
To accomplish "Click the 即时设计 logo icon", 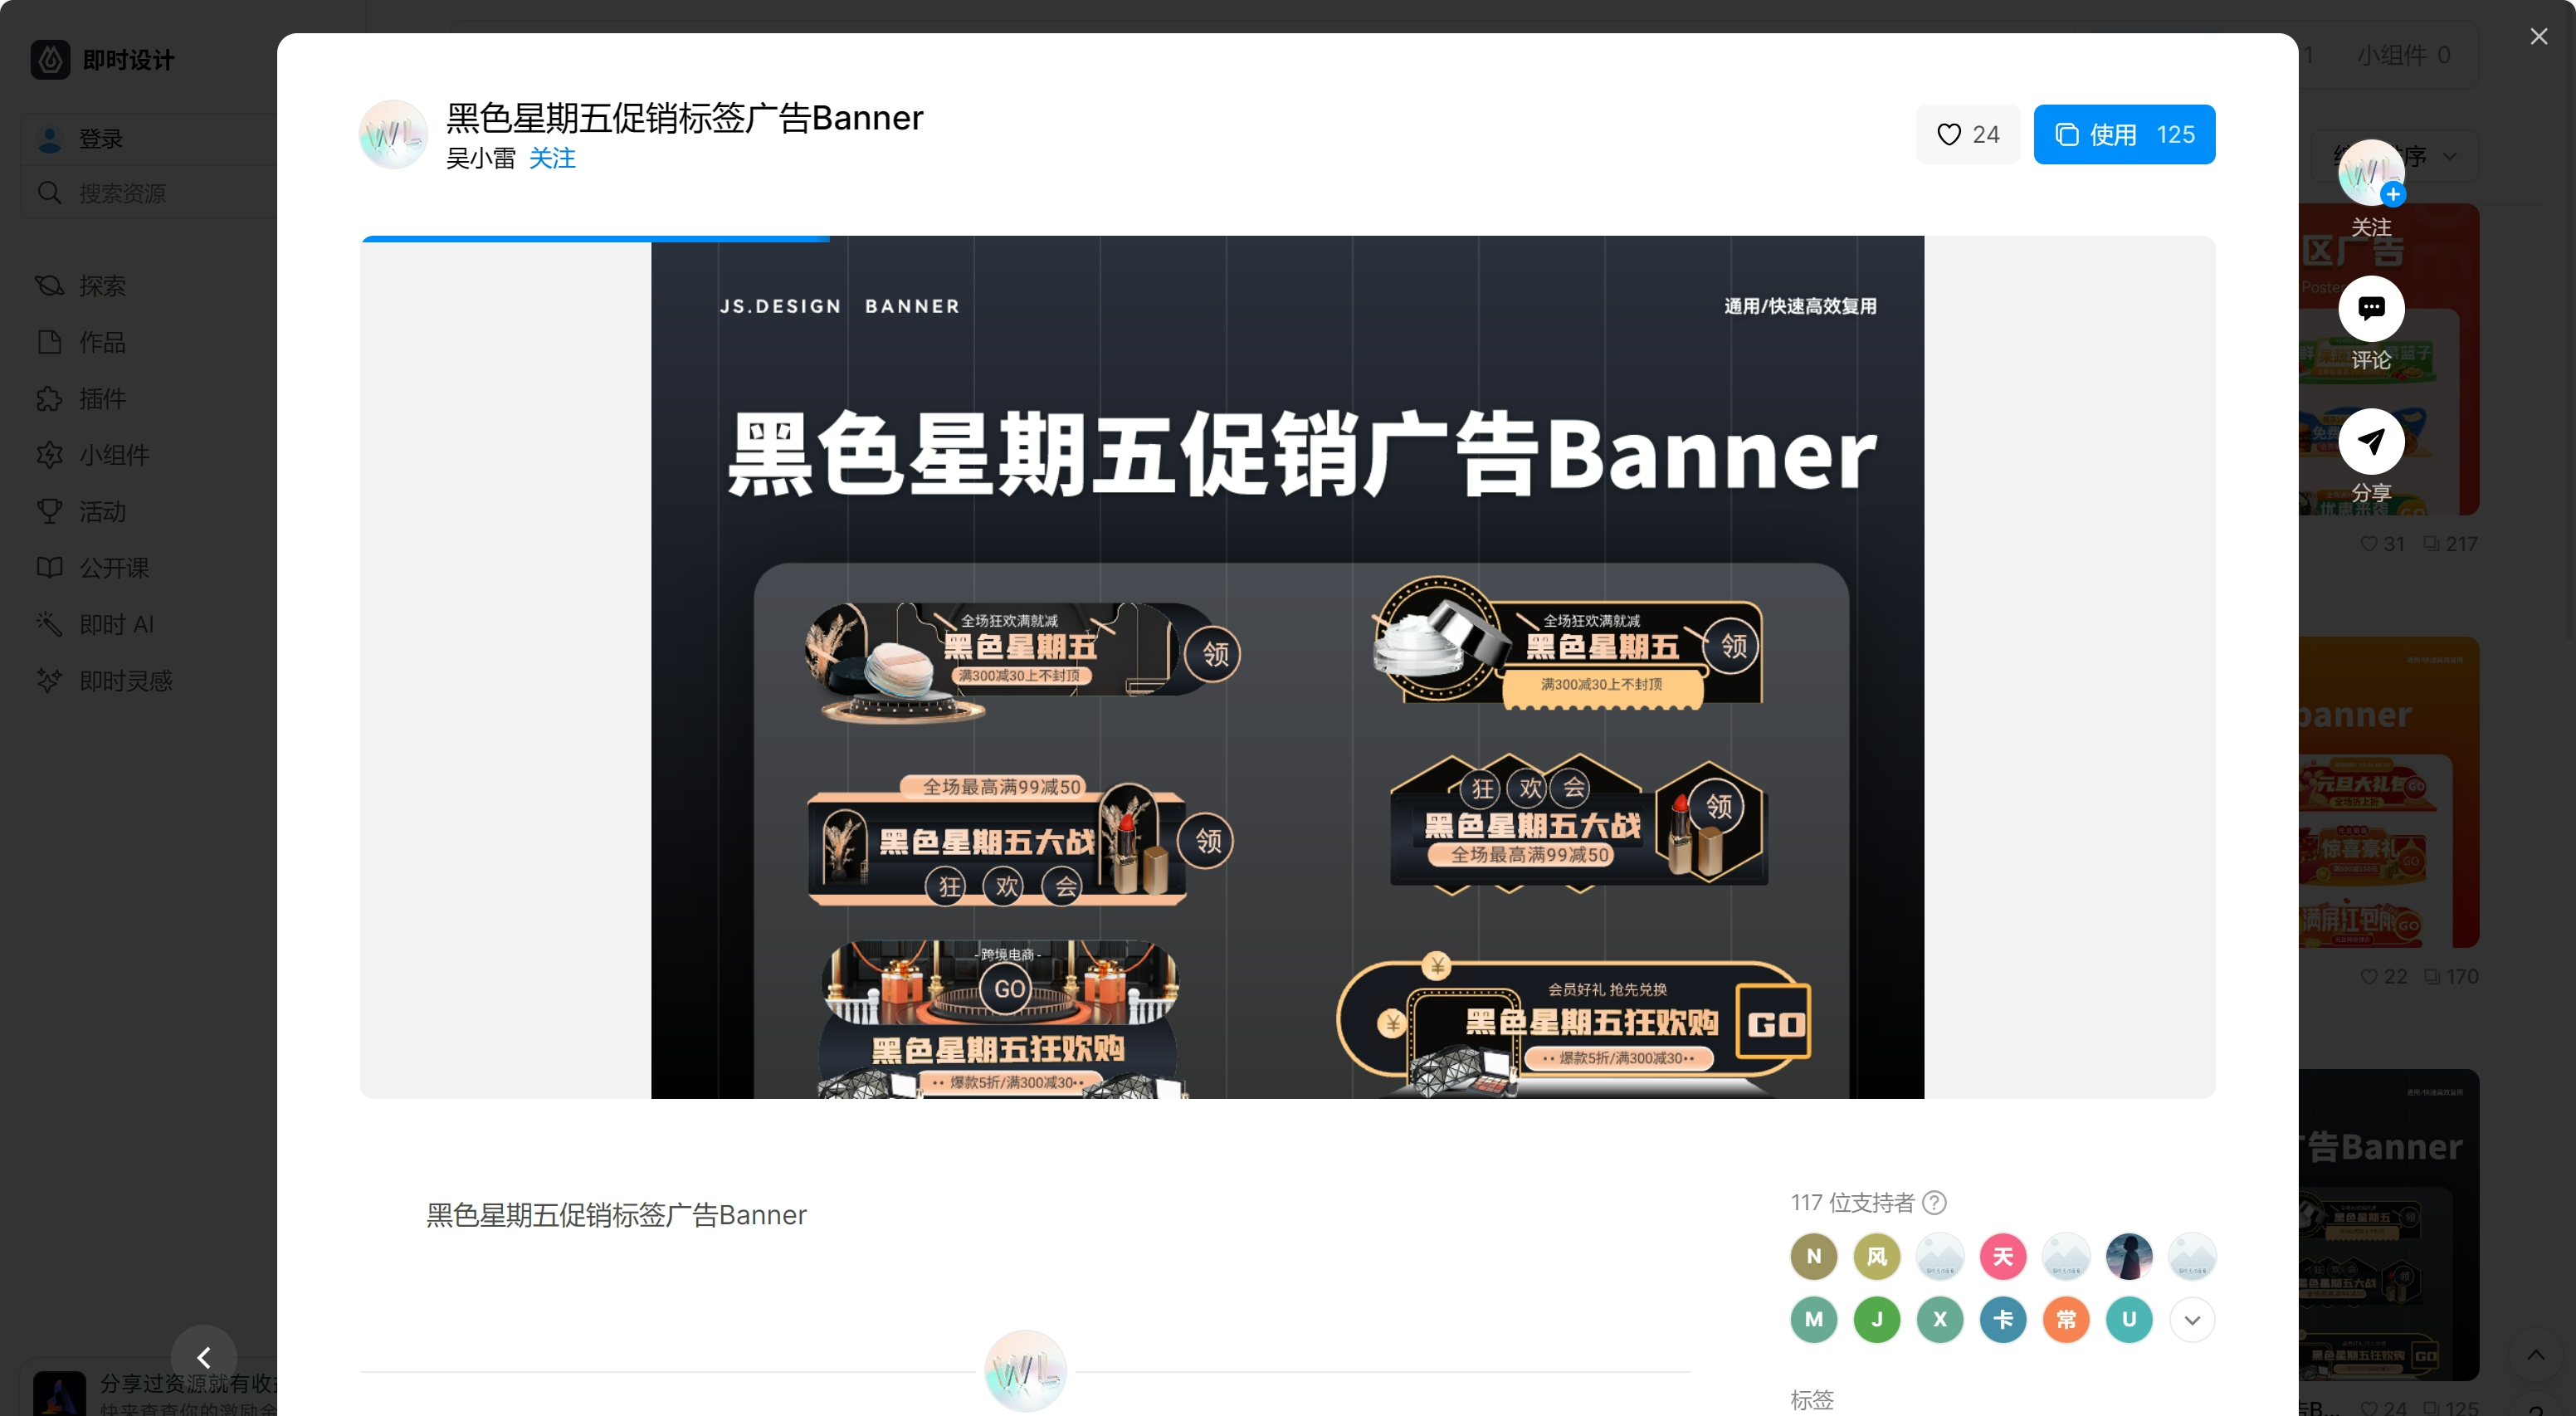I will (x=50, y=60).
